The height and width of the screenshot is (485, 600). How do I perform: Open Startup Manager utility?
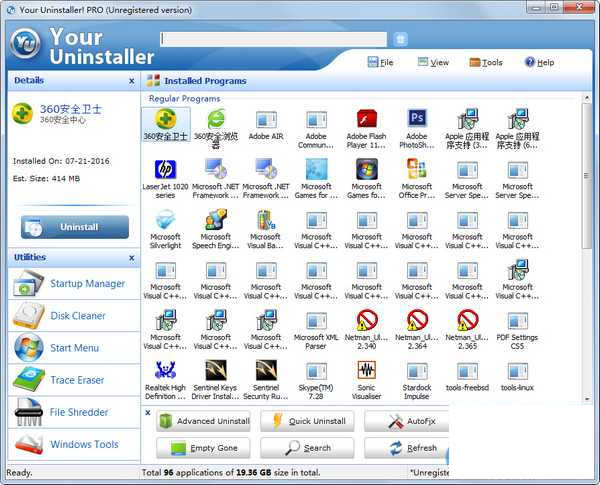coord(74,284)
